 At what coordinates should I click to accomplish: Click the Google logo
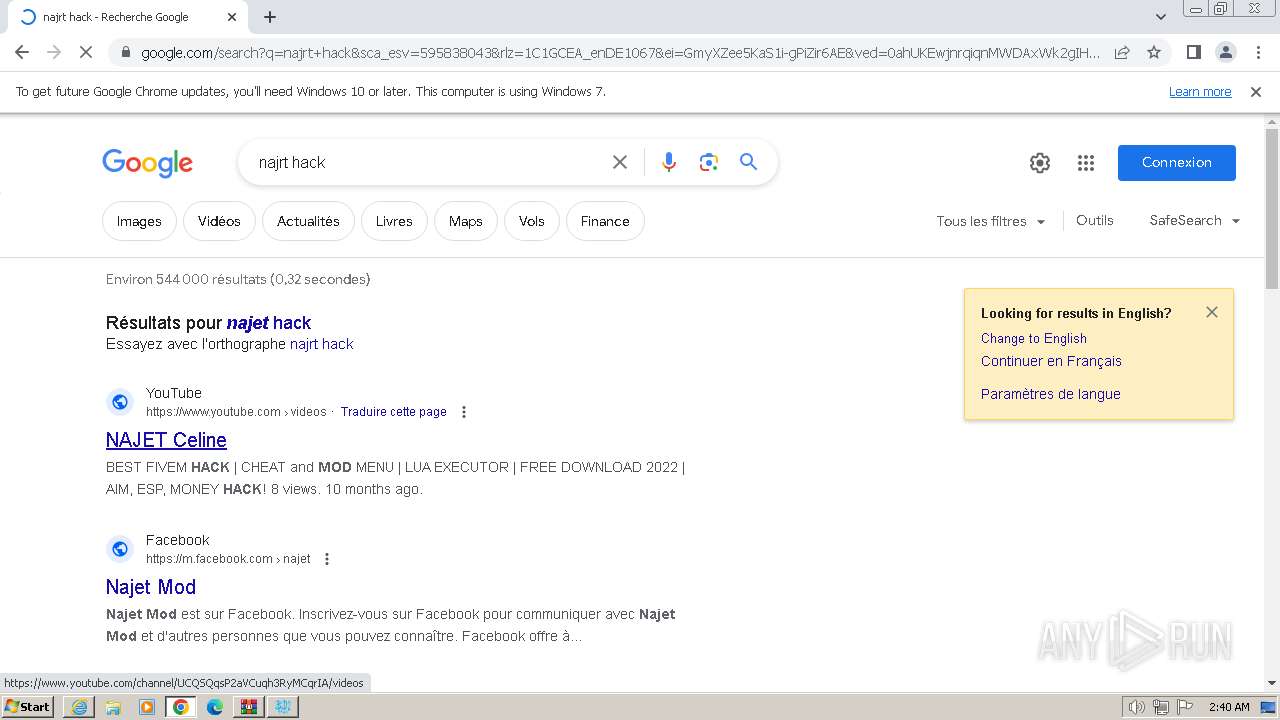[x=147, y=163]
